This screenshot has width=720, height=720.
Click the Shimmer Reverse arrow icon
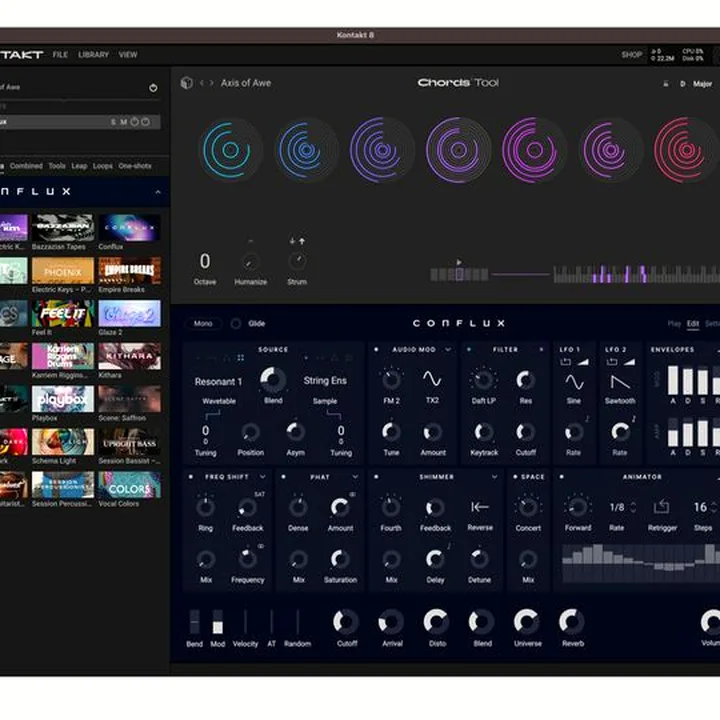[480, 507]
